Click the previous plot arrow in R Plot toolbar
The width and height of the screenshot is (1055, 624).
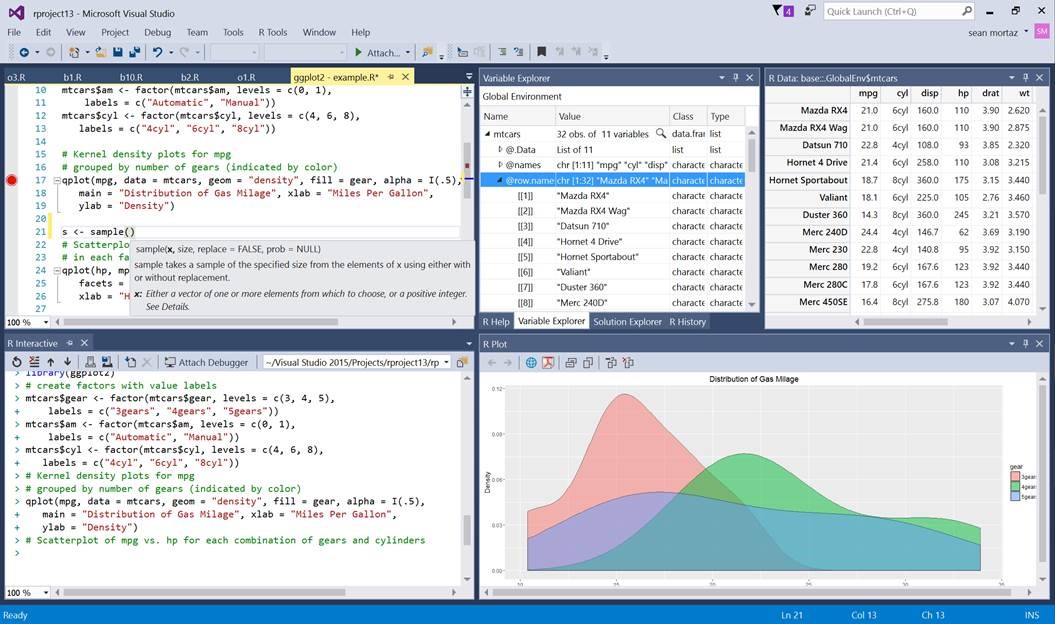click(490, 363)
